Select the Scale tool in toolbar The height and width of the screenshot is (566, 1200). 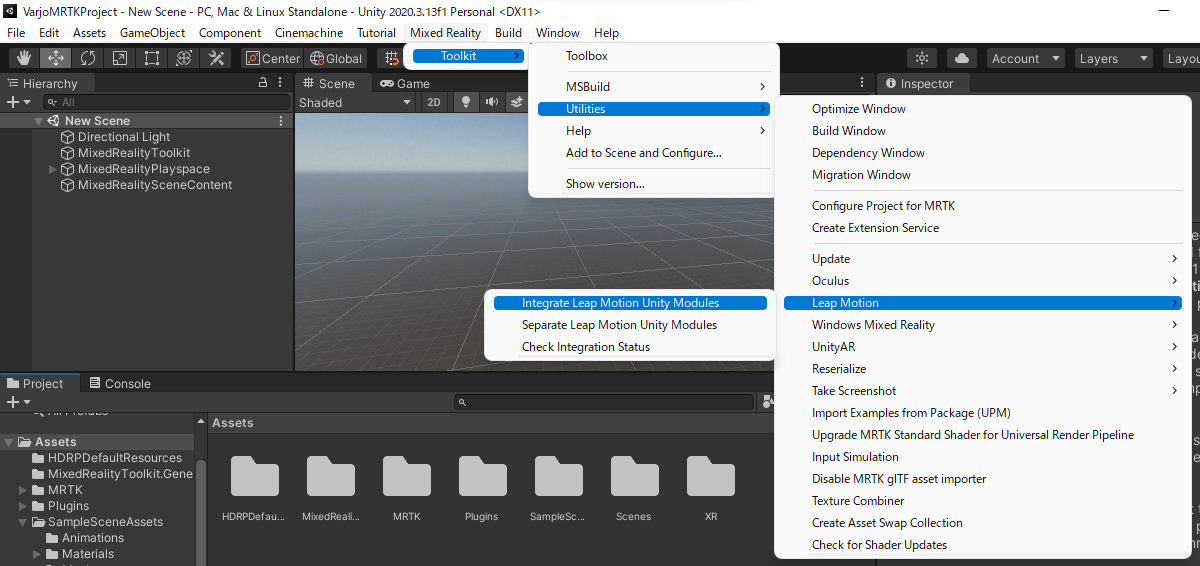click(120, 58)
